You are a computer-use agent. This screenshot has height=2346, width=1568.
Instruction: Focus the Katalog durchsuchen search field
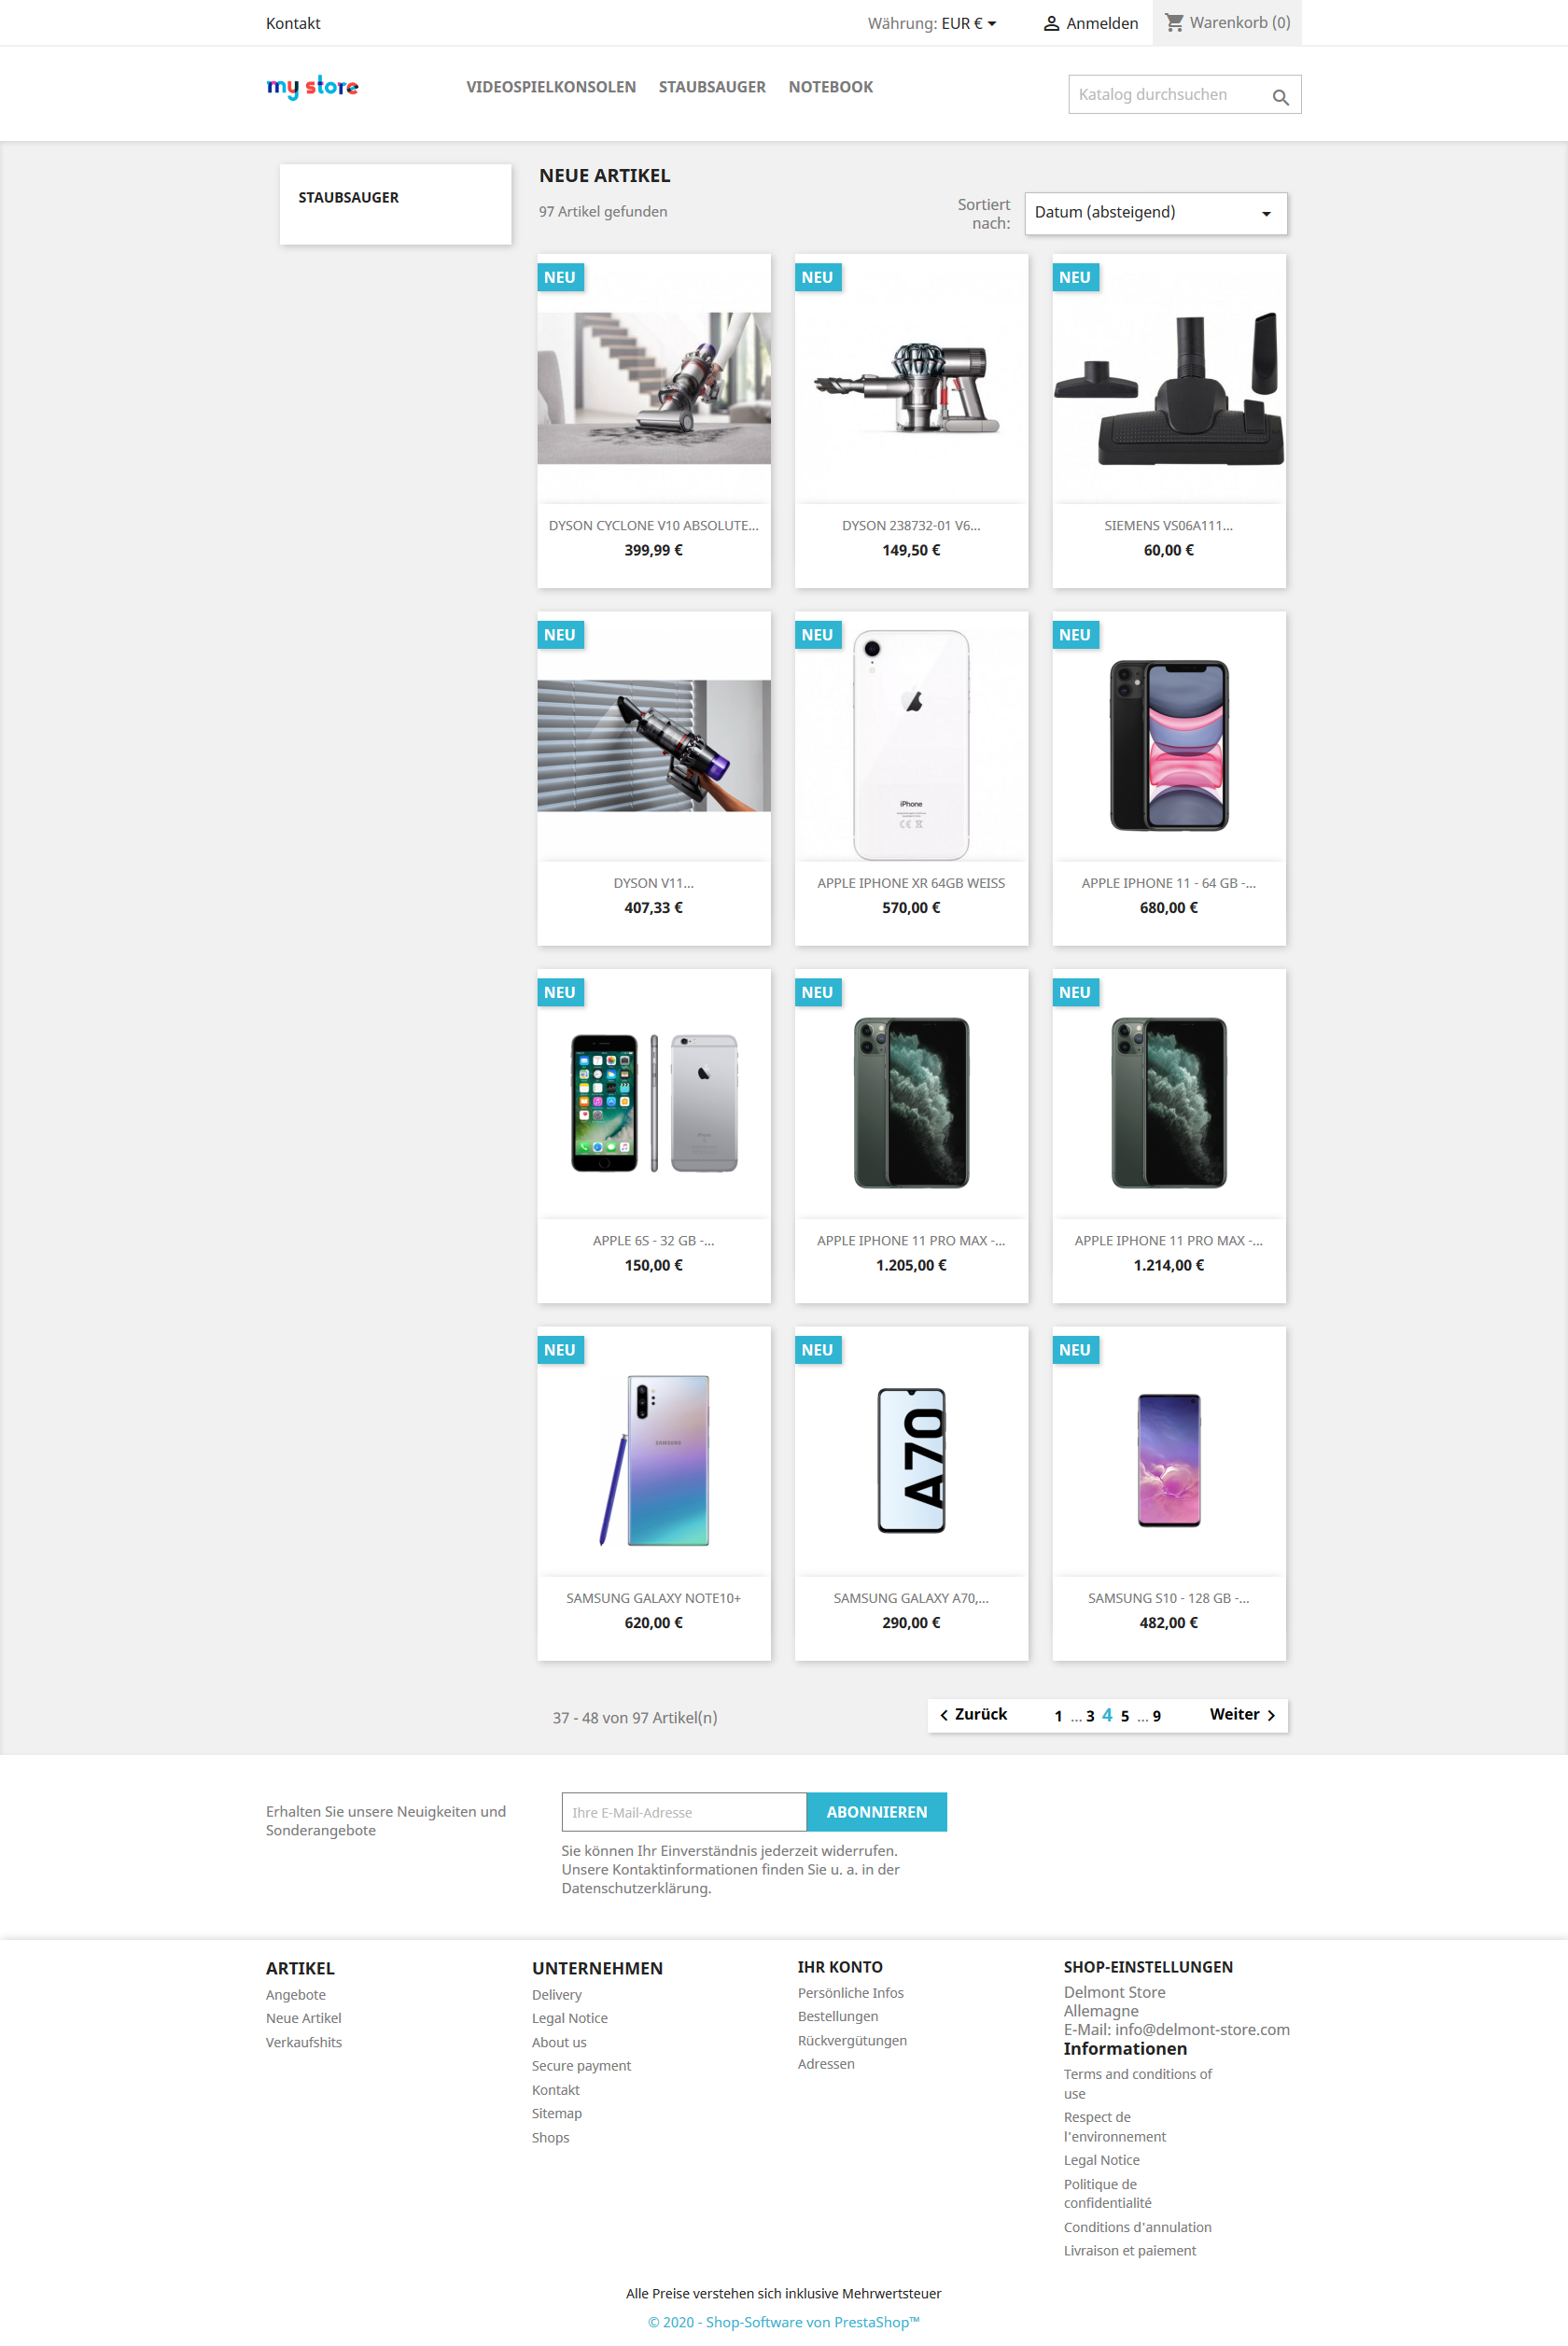click(1166, 95)
